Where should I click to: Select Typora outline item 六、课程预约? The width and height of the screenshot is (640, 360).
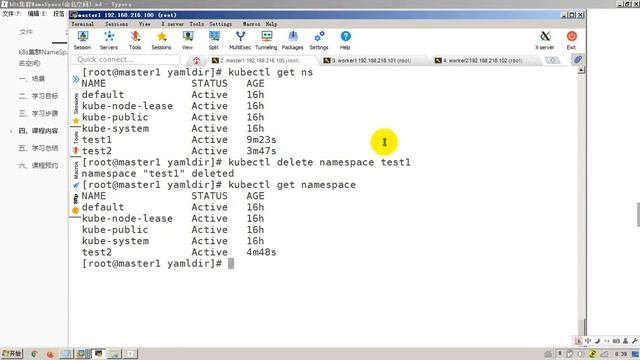[x=38, y=165]
